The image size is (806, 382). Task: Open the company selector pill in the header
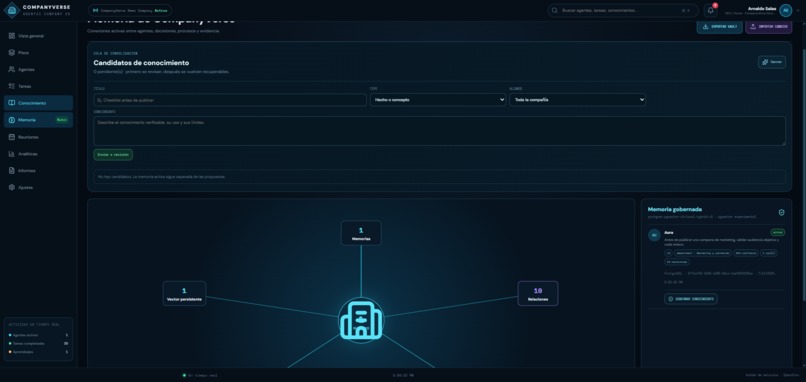point(130,10)
